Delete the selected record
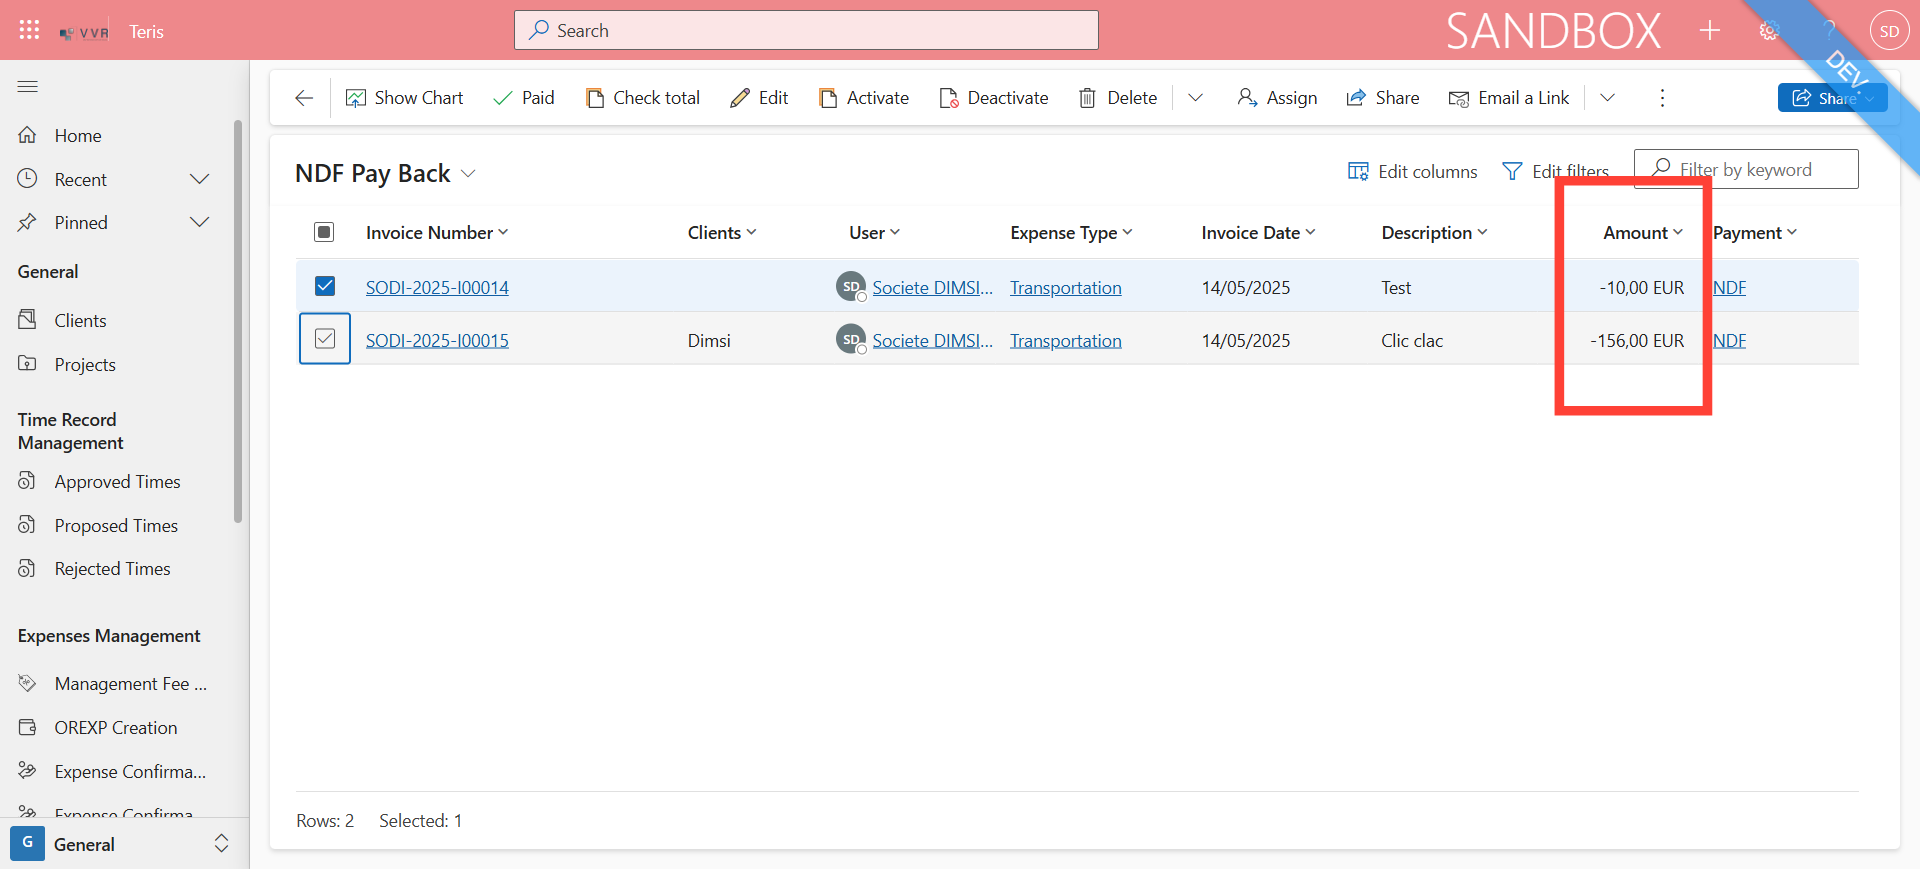 point(1117,98)
